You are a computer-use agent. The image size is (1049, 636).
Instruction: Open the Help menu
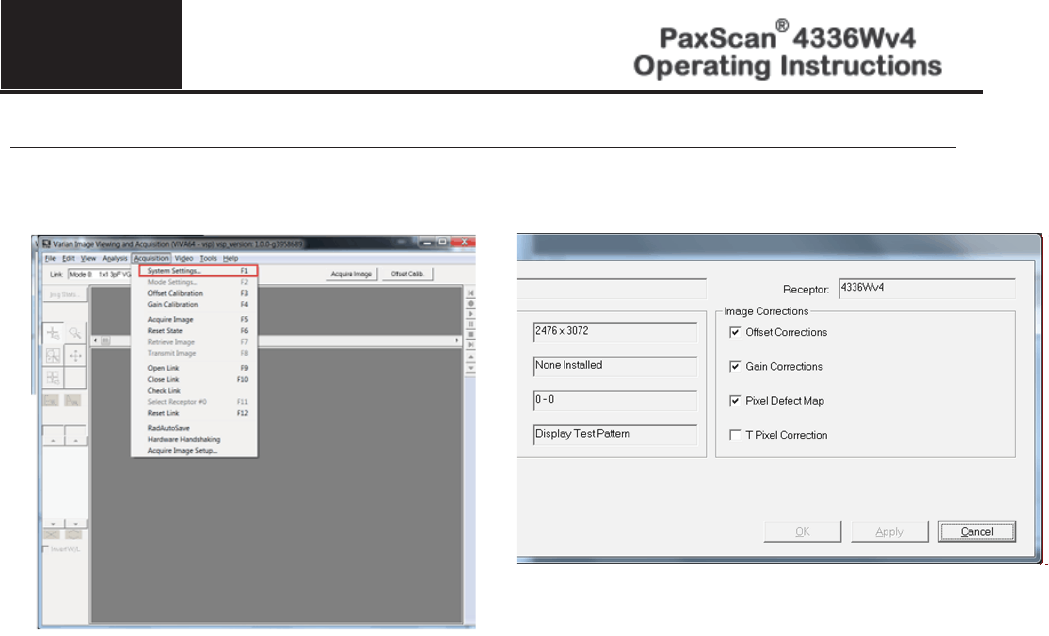click(230, 258)
